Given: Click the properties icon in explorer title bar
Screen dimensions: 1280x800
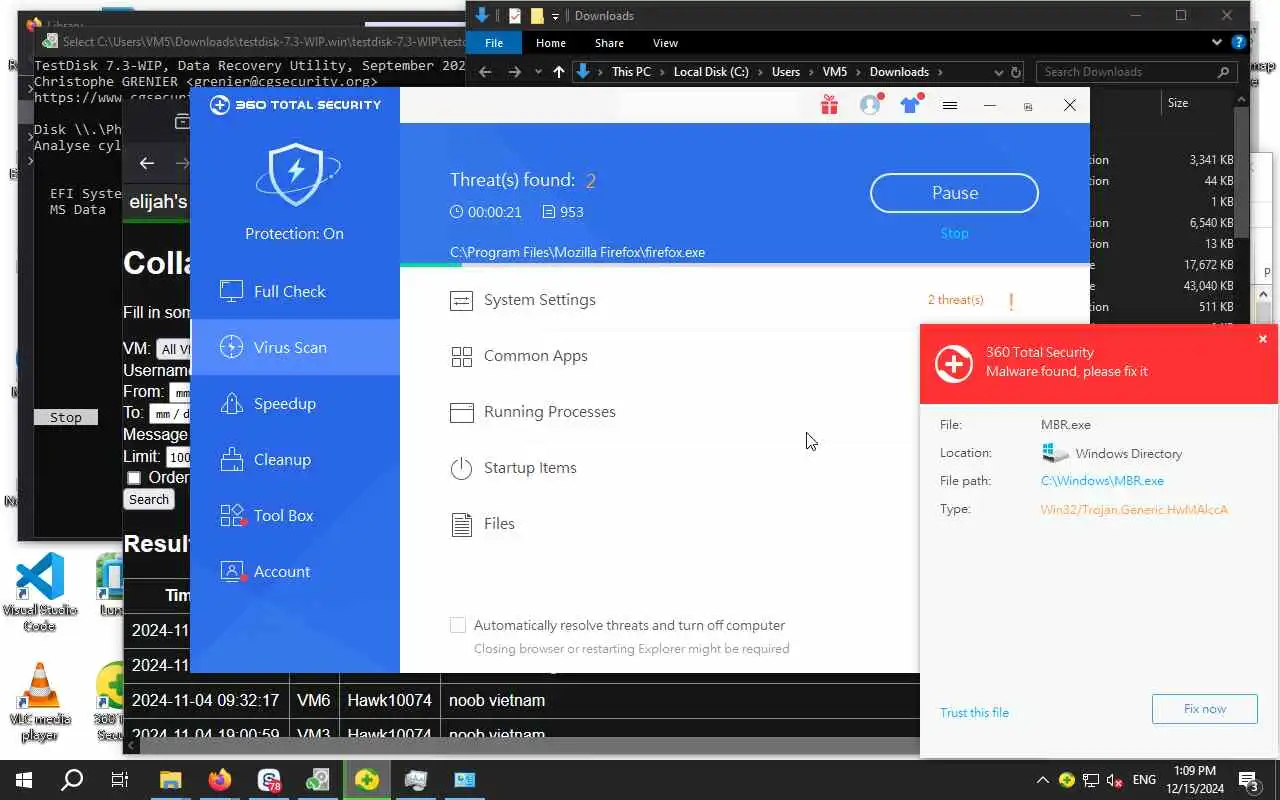Looking at the screenshot, I should pos(515,16).
